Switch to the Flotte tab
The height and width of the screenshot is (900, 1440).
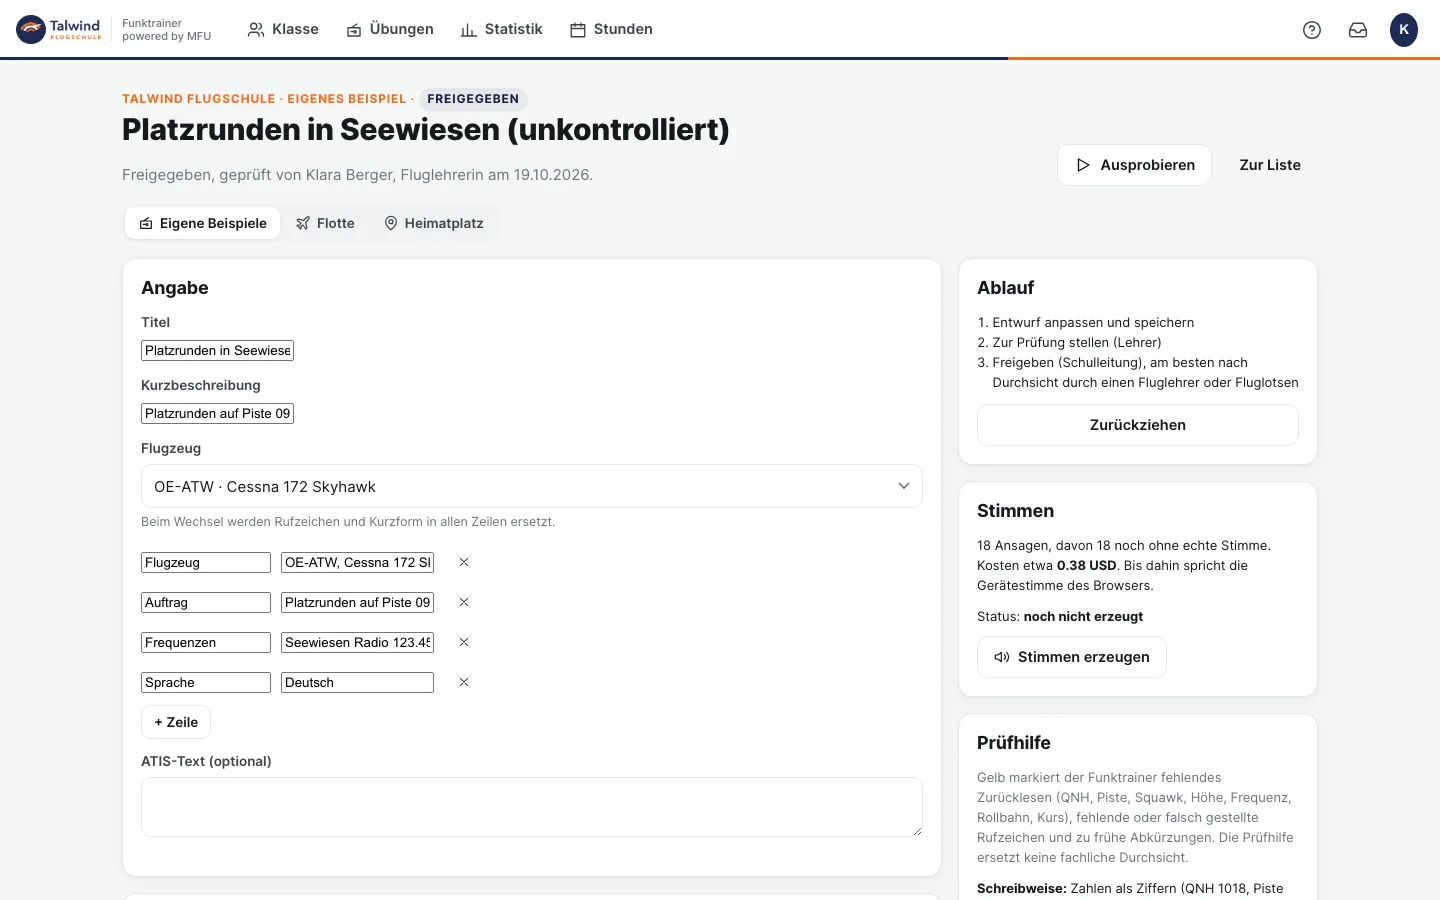coord(325,223)
